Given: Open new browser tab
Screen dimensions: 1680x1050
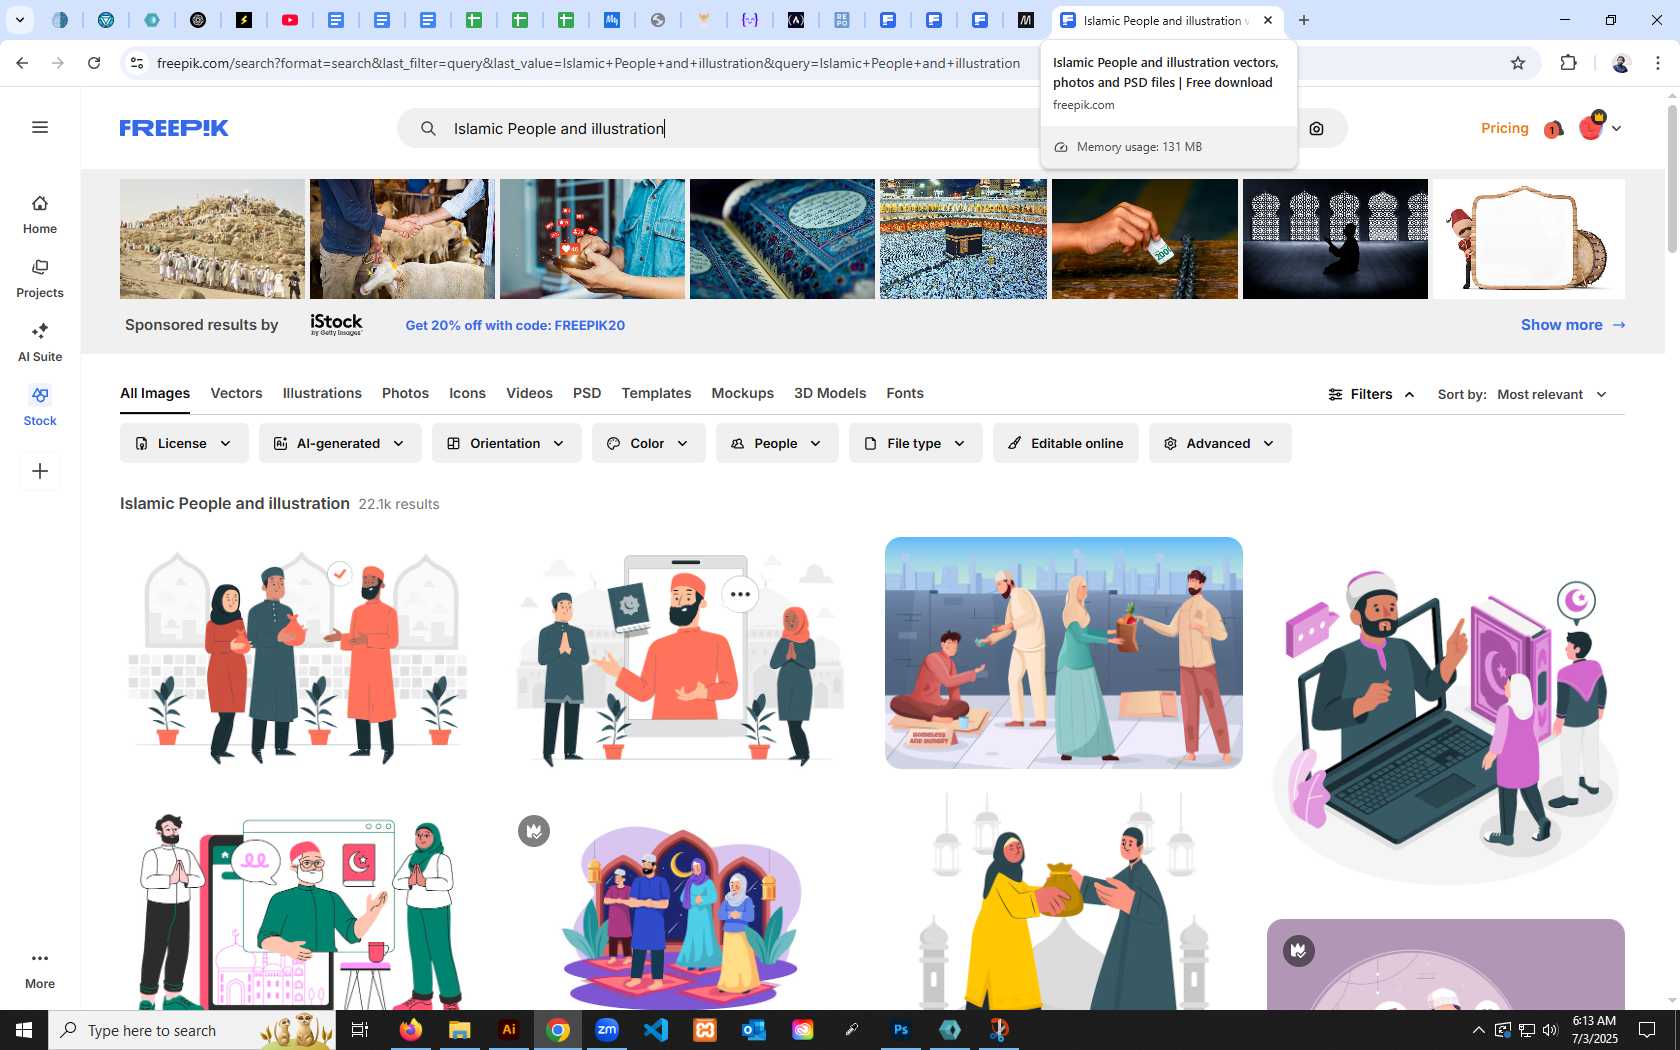Looking at the screenshot, I should pos(1304,20).
